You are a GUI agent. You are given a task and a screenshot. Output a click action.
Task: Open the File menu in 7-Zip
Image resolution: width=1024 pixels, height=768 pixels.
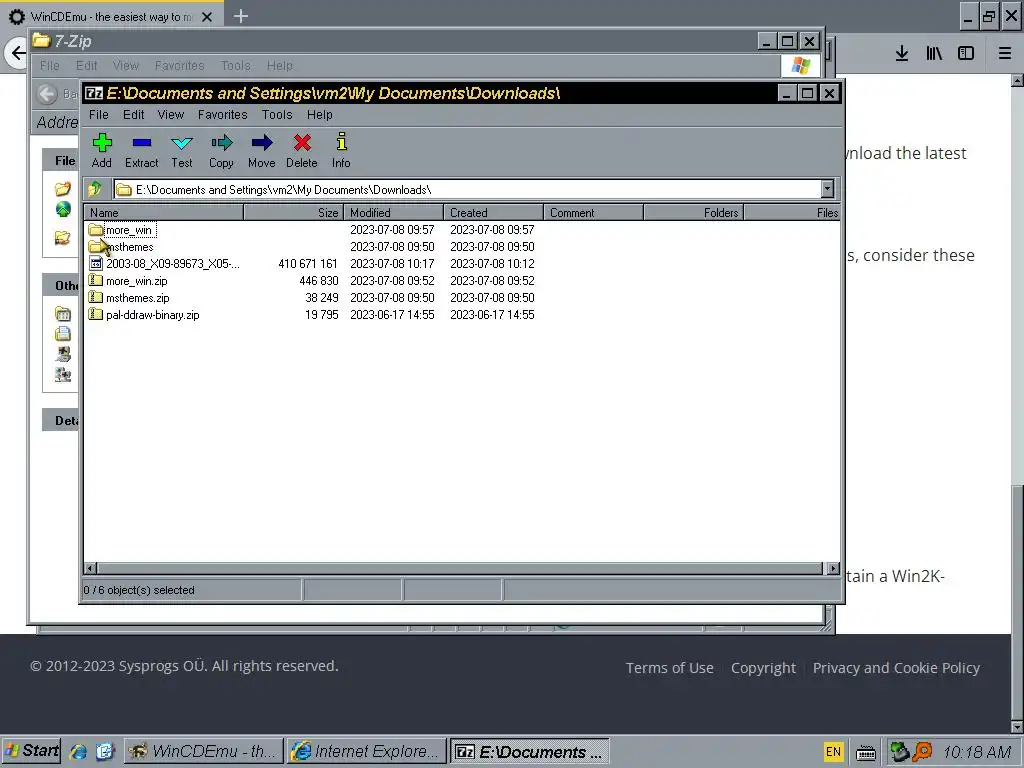99,115
